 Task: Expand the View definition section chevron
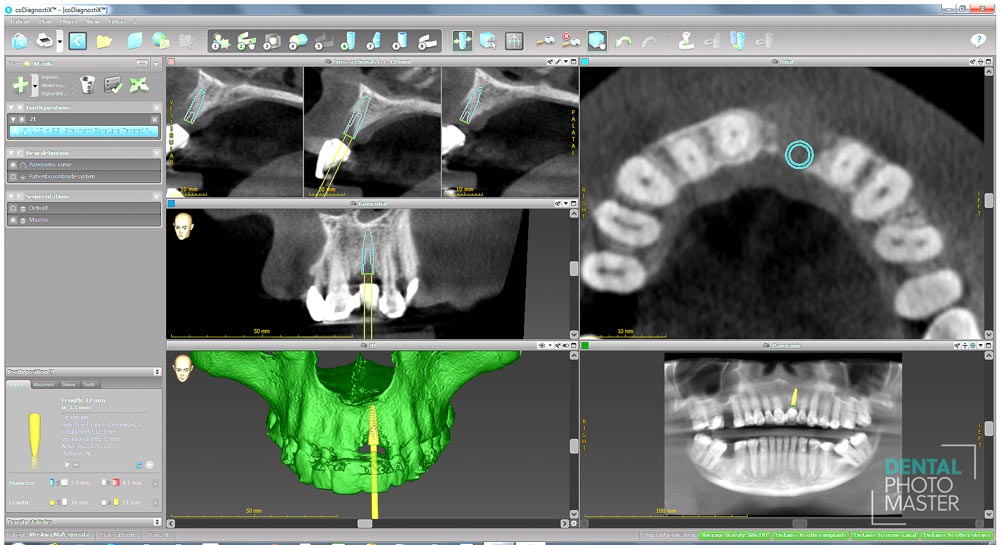point(156,153)
